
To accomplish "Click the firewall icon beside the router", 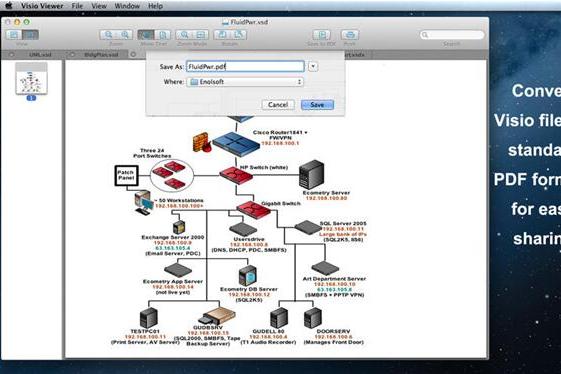I will (x=201, y=142).
